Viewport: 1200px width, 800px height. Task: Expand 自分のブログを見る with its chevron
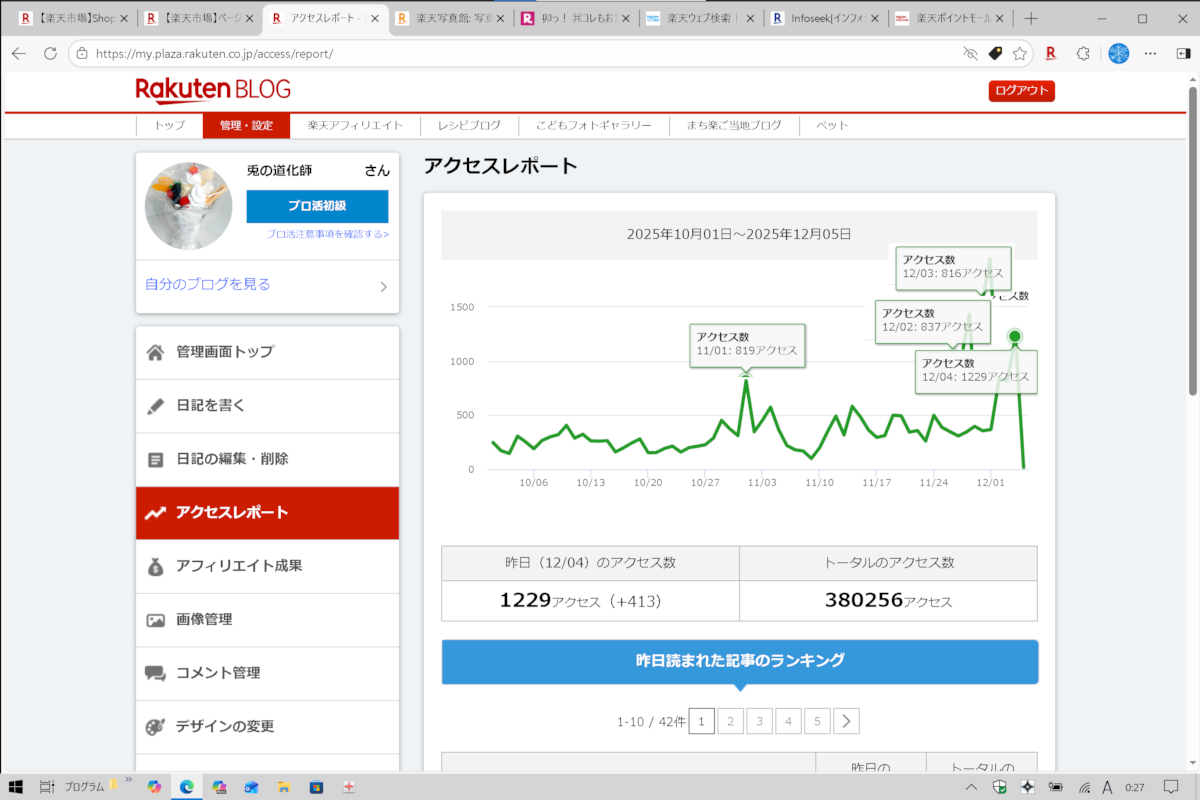point(383,287)
